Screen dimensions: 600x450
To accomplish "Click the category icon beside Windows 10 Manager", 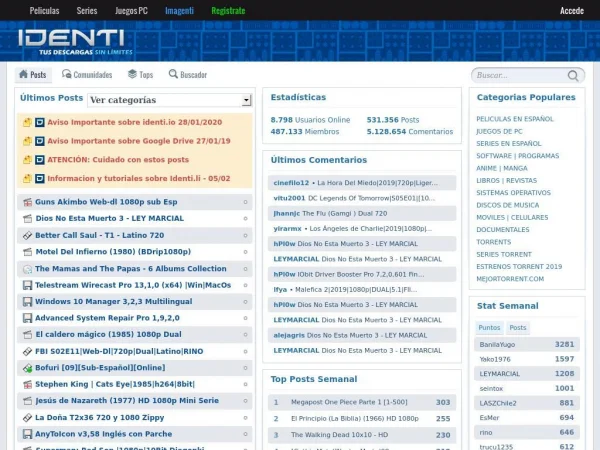I will coord(26,301).
